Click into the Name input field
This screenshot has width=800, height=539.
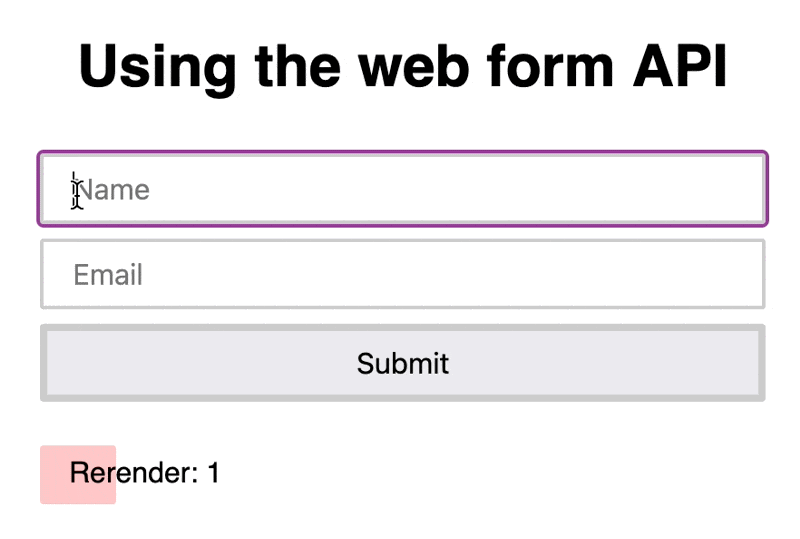[402, 189]
